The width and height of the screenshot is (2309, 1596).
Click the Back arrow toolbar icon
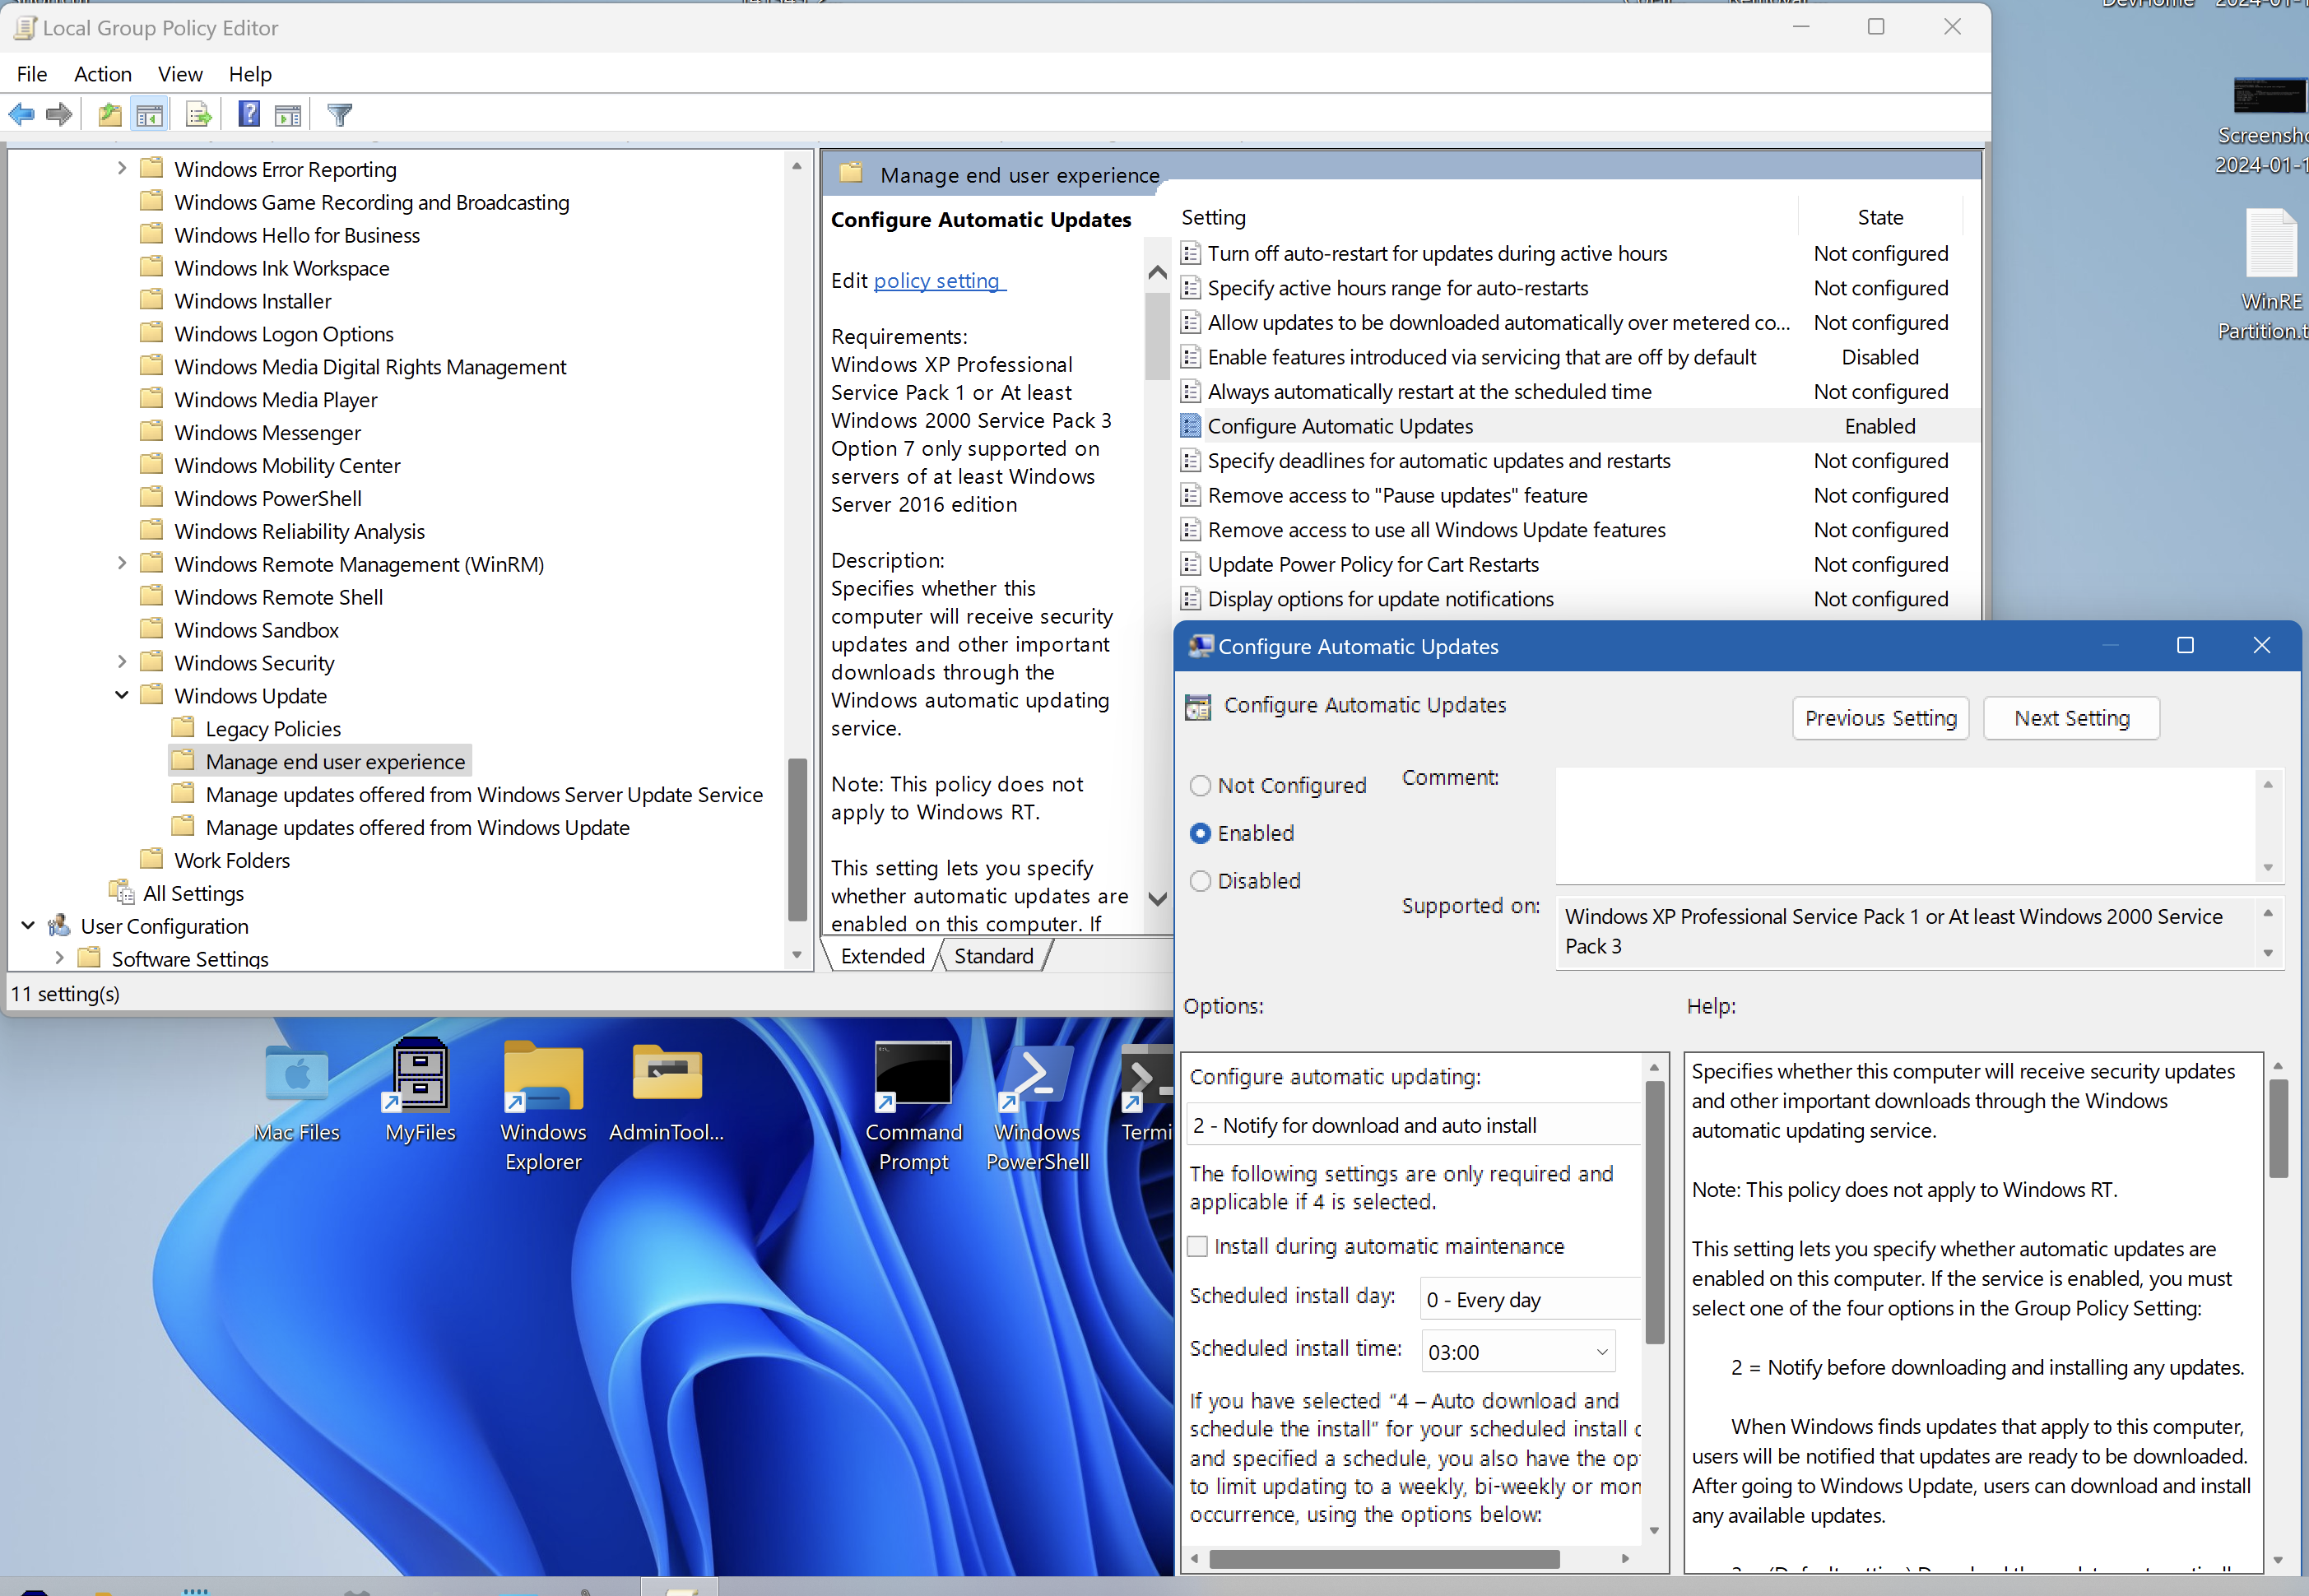(x=21, y=115)
